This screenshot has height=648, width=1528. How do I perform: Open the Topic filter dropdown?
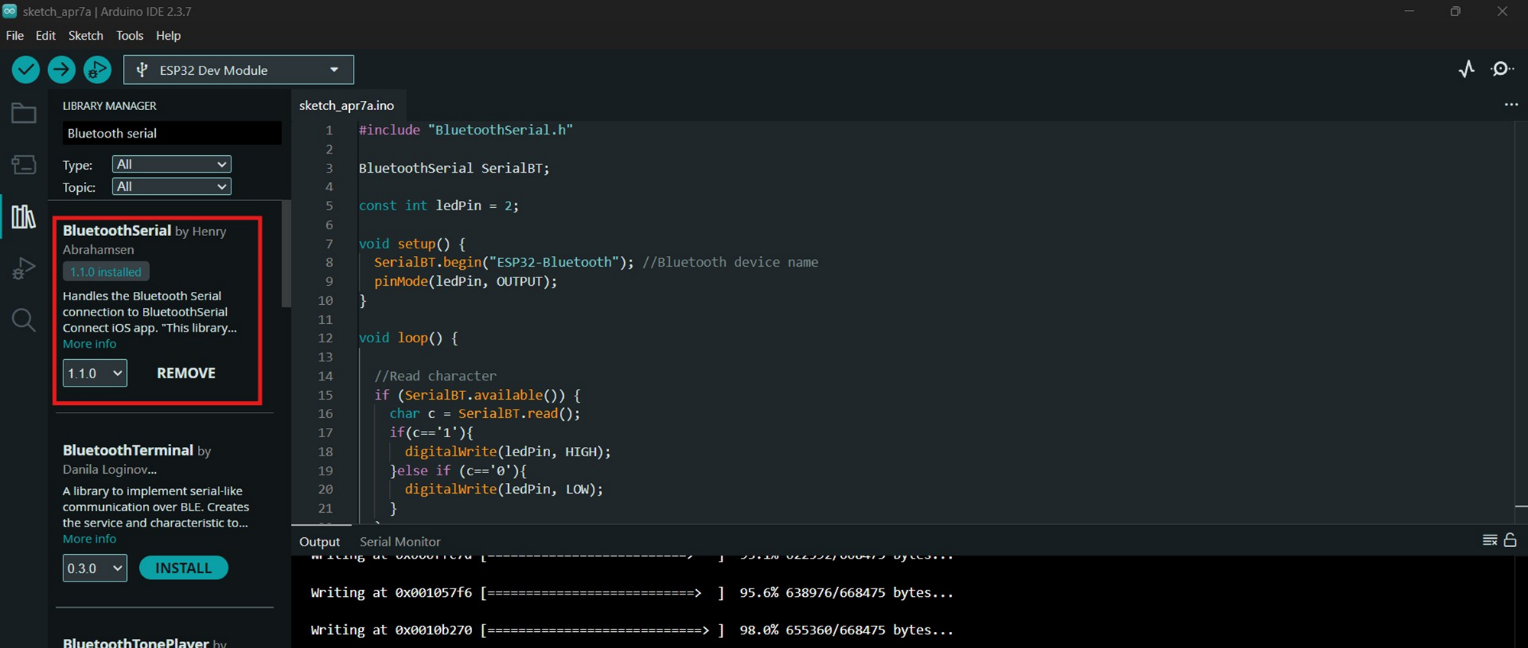pos(171,187)
